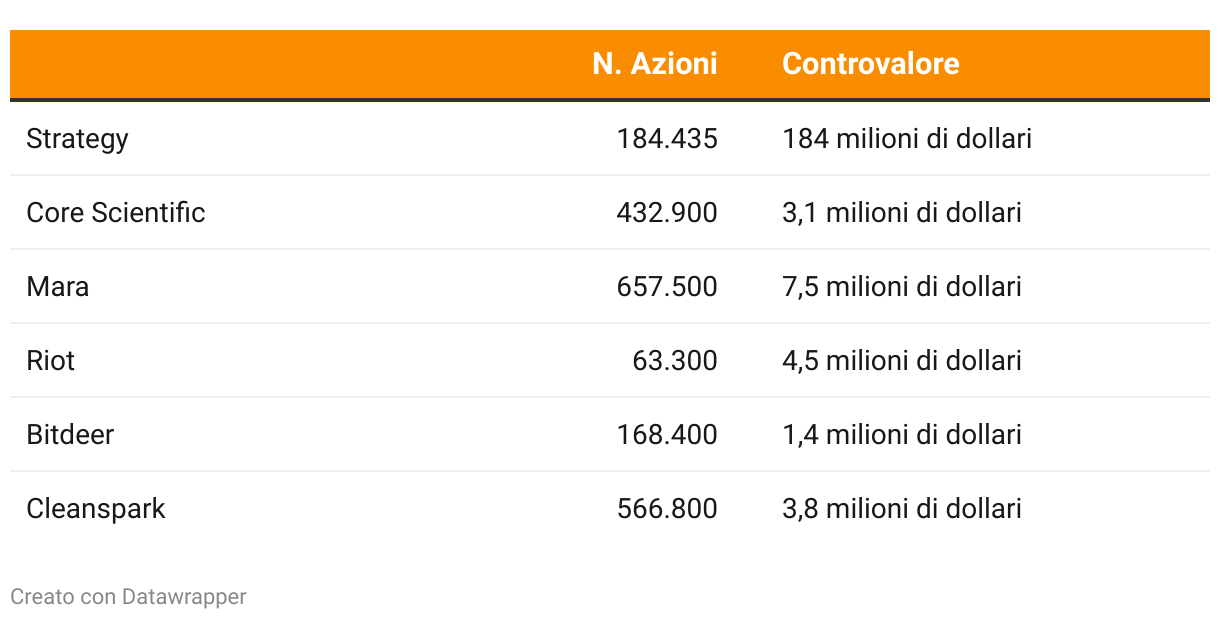The height and width of the screenshot is (620, 1220).
Task: Click the Cleanspark company cell
Action: (95, 508)
